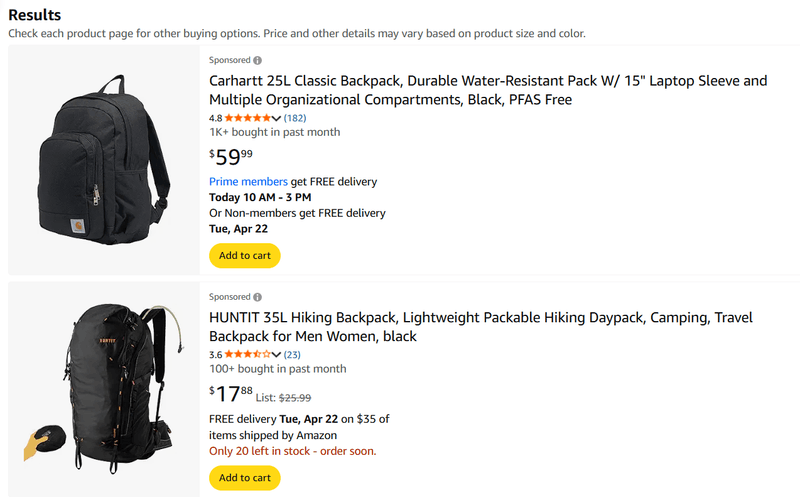This screenshot has height=497, width=800.
Task: Expand the HUNTIT rating breakdown chevron
Action: pyautogui.click(x=276, y=355)
